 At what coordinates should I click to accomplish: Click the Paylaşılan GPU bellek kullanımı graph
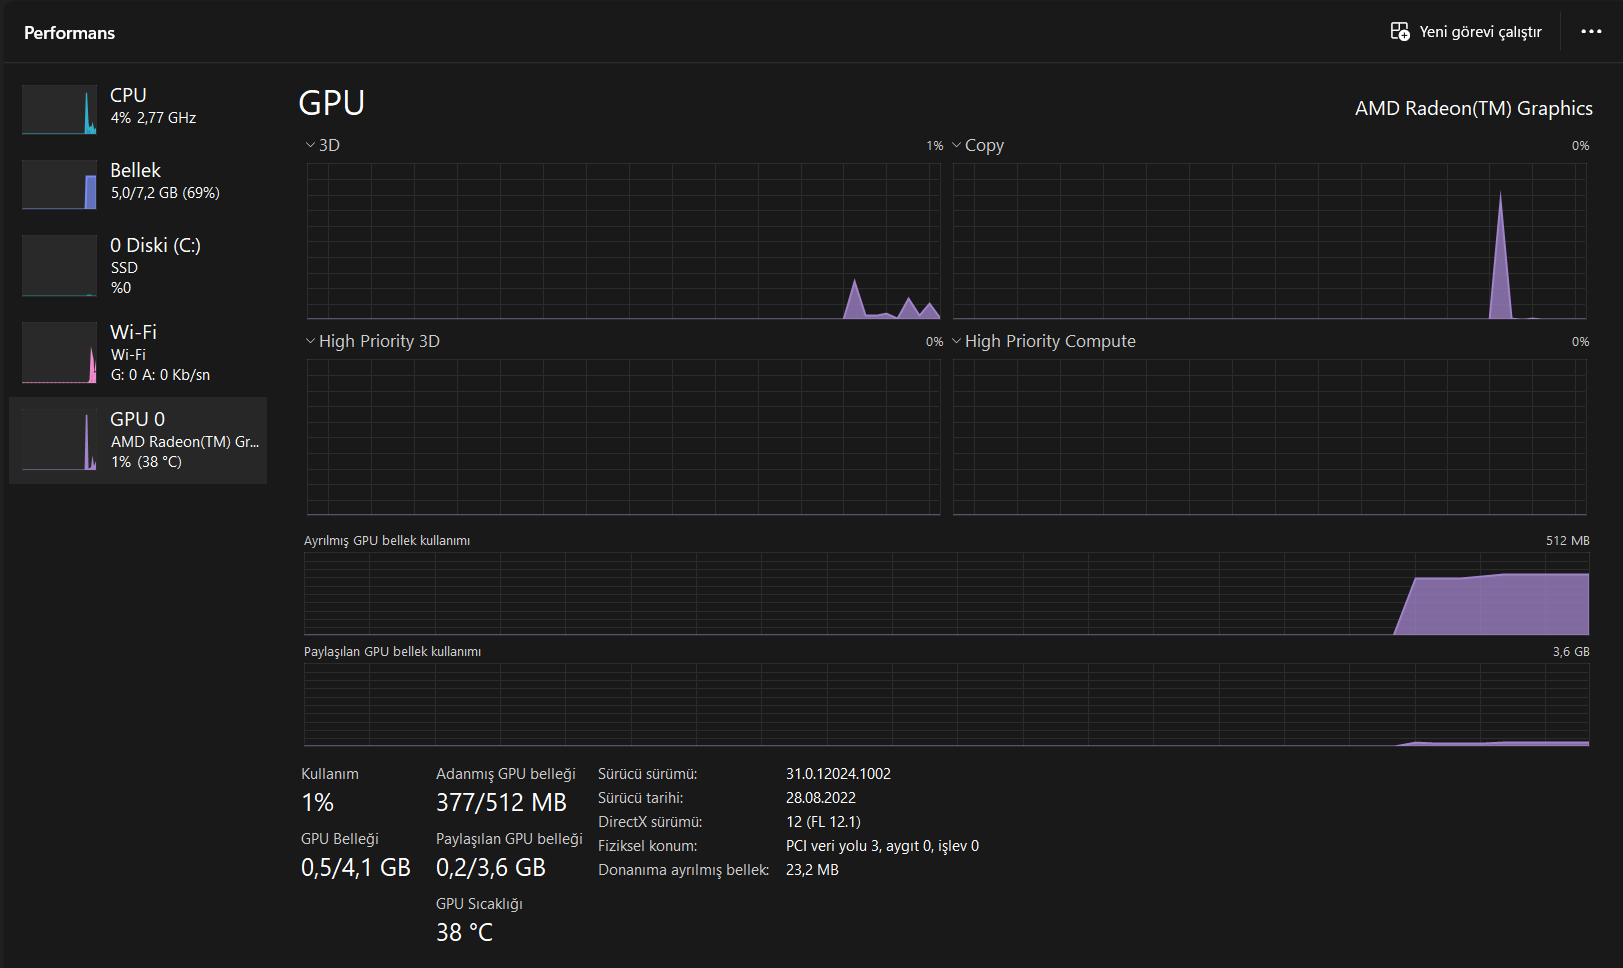(946, 704)
